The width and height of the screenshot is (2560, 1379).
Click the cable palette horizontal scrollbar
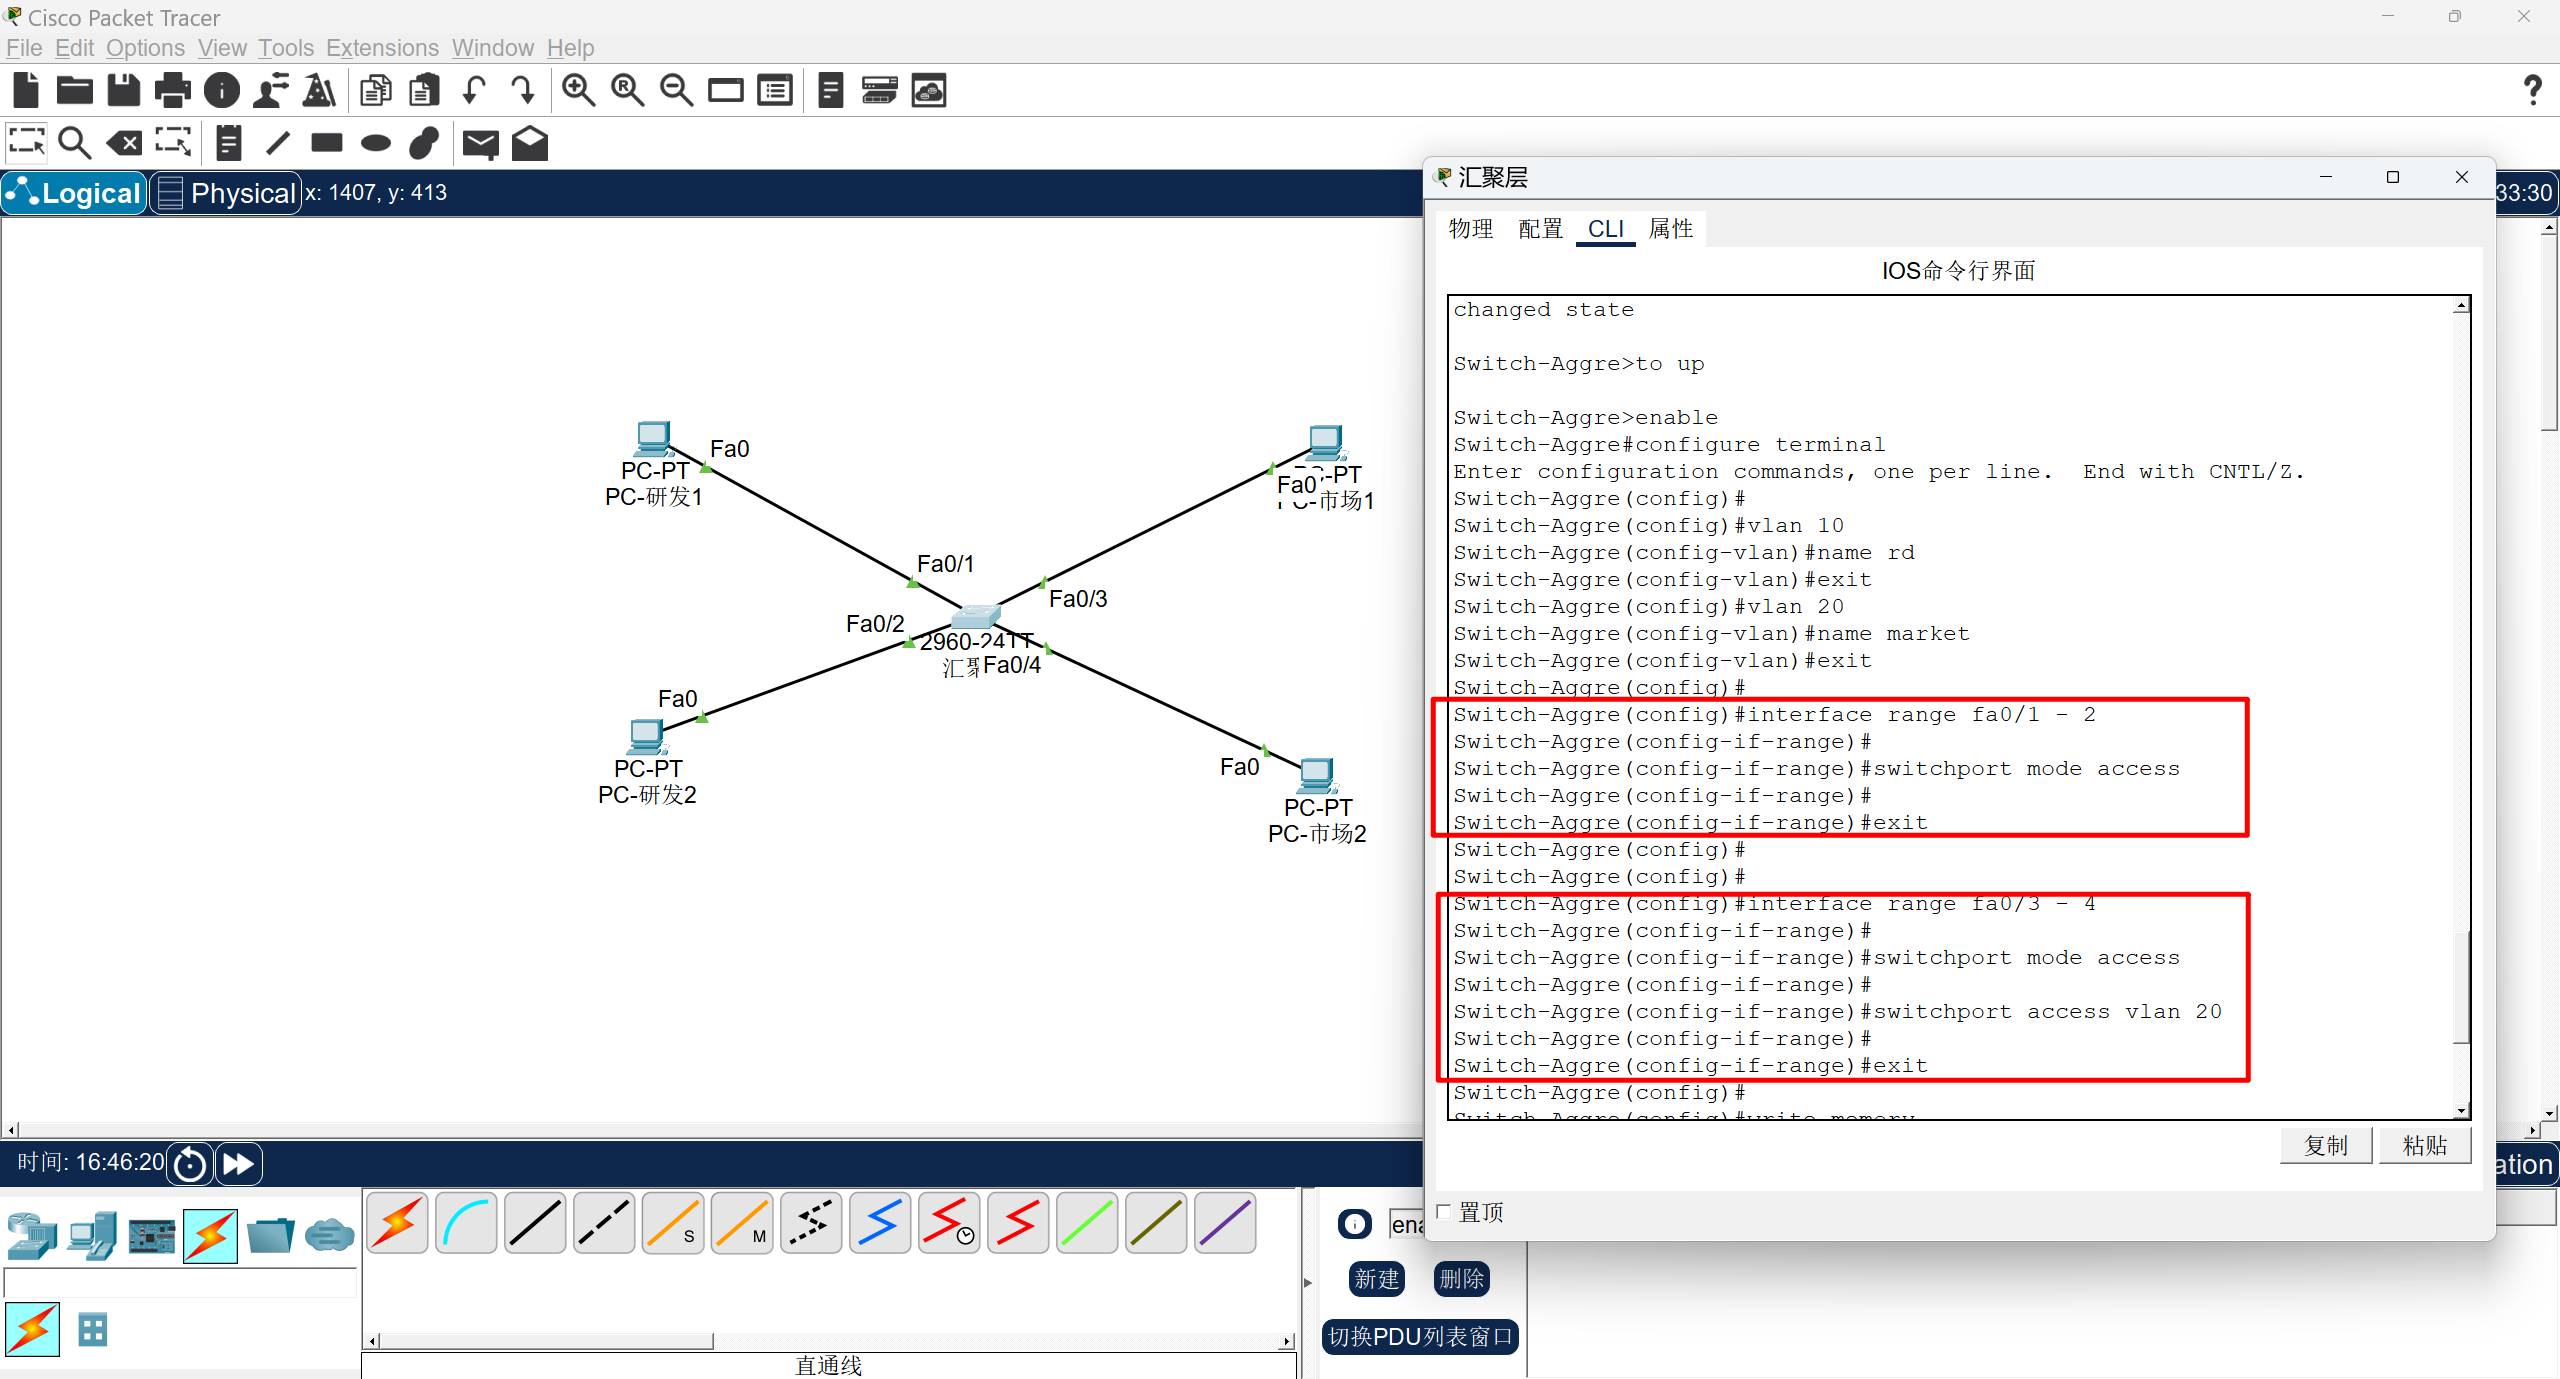(x=545, y=1341)
